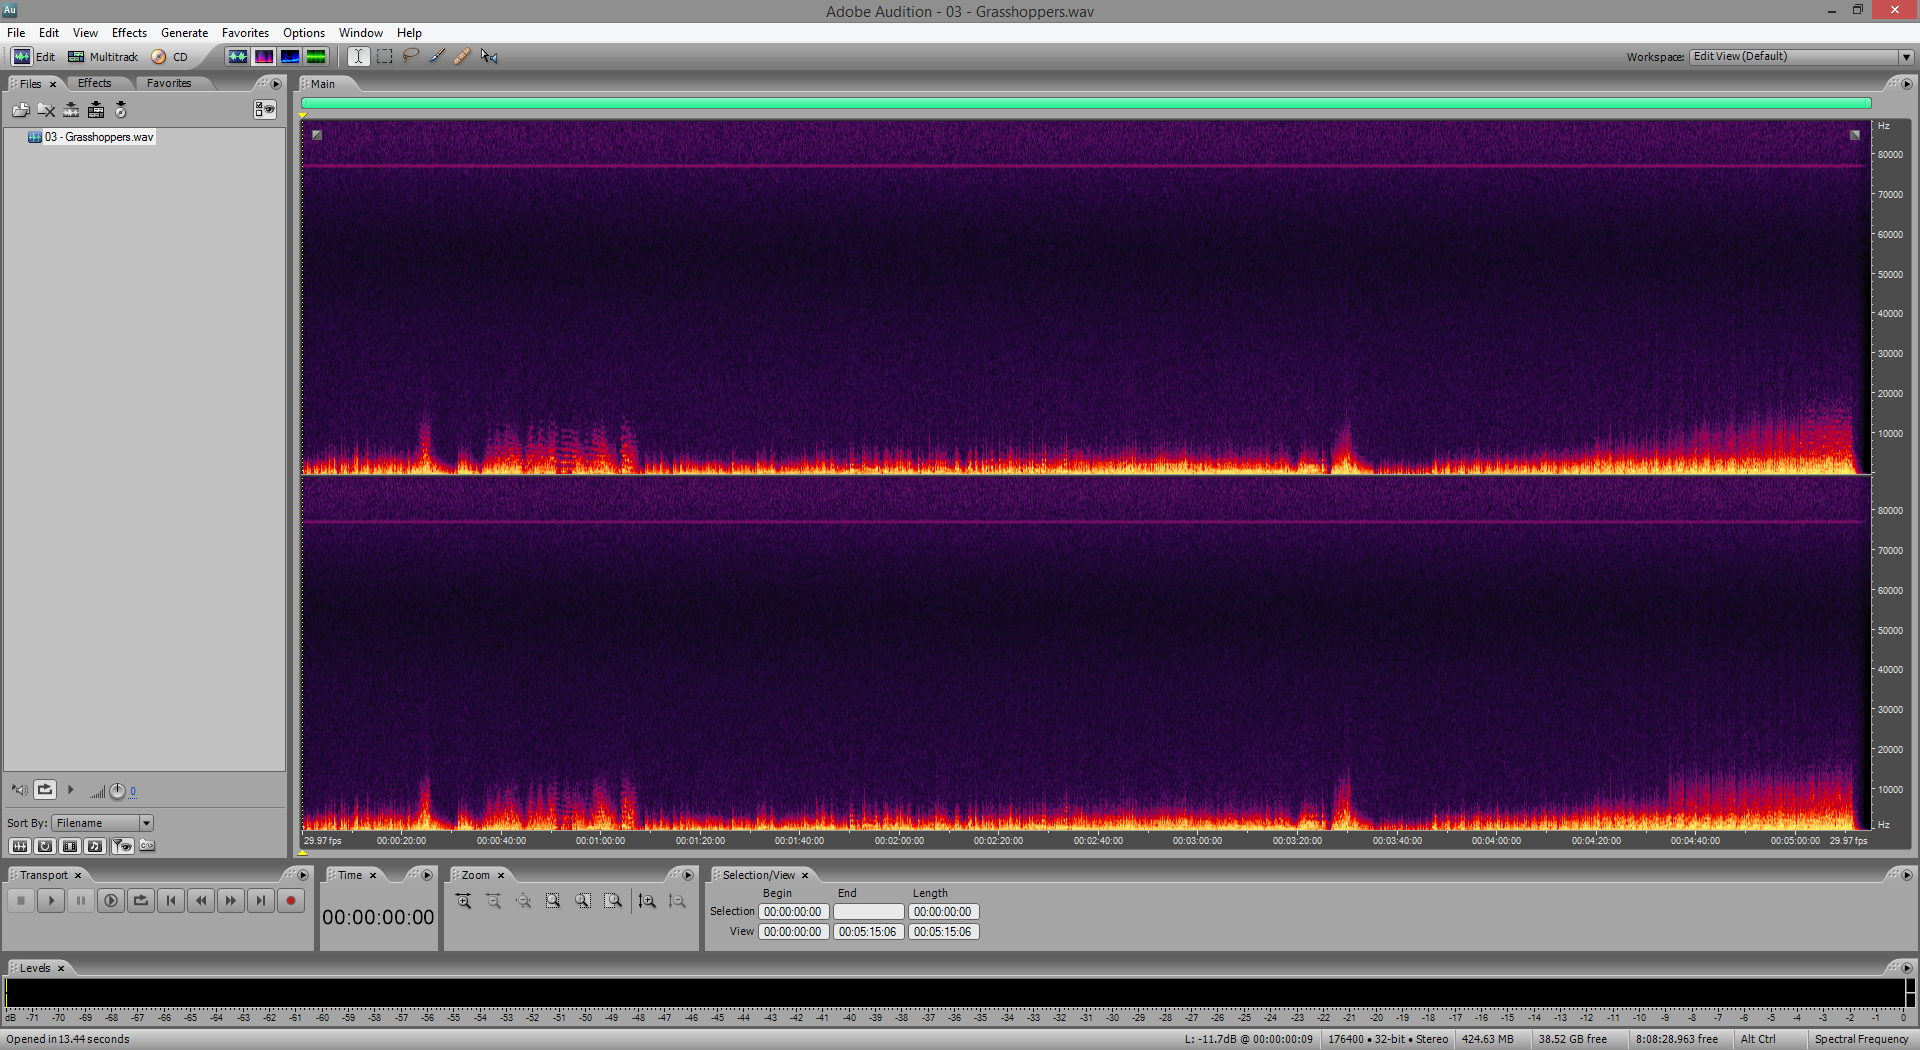1920x1050 pixels.
Task: Open the Levels panel flyout menu
Action: coord(1906,968)
